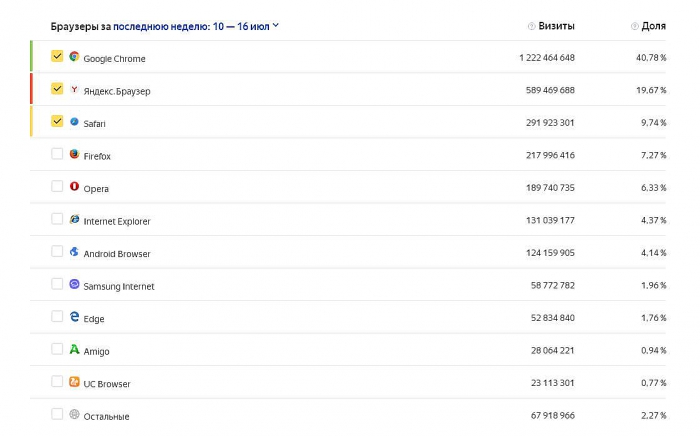
Task: Click the UC Browser icon
Action: [x=74, y=382]
